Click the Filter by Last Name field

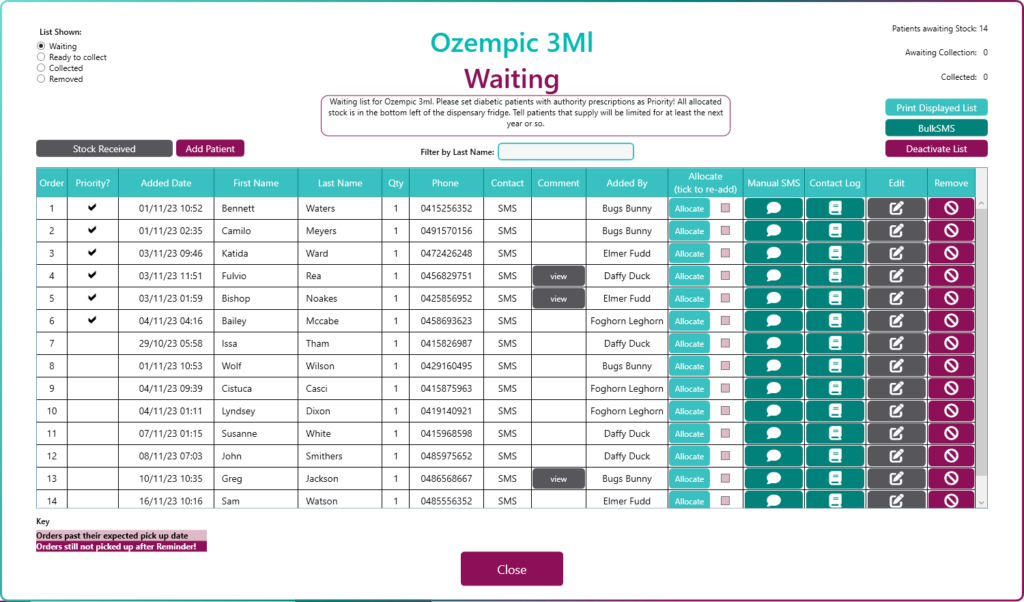[566, 152]
